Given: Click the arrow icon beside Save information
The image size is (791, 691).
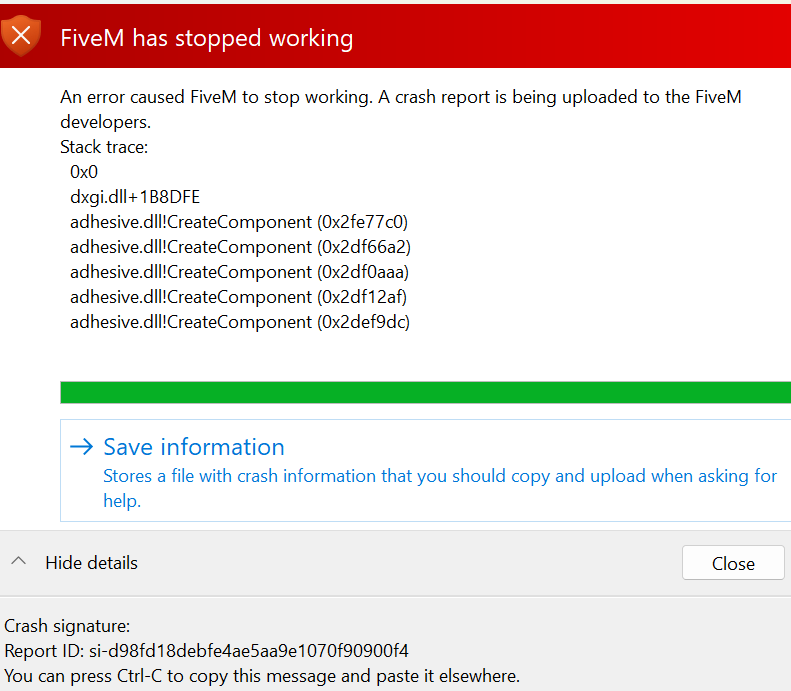Looking at the screenshot, I should point(82,447).
